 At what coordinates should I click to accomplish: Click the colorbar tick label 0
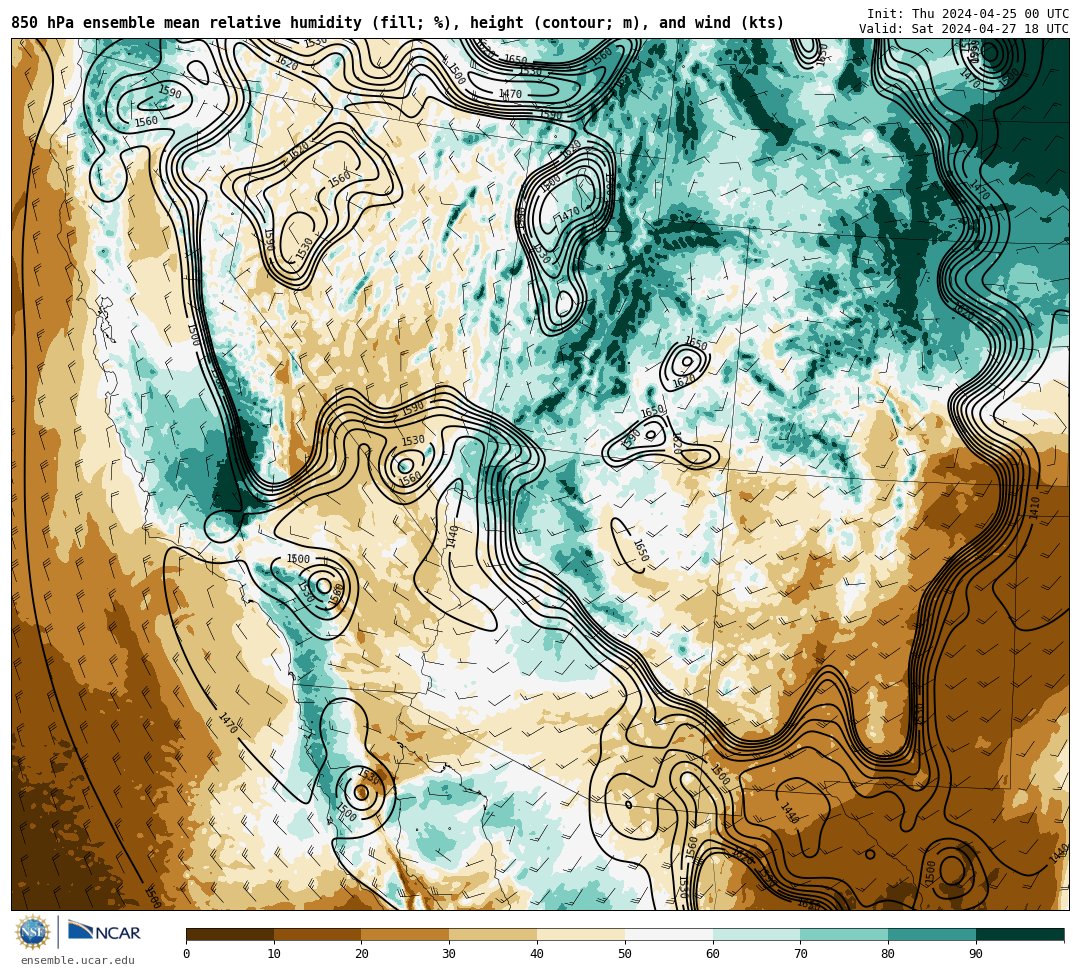(x=187, y=954)
